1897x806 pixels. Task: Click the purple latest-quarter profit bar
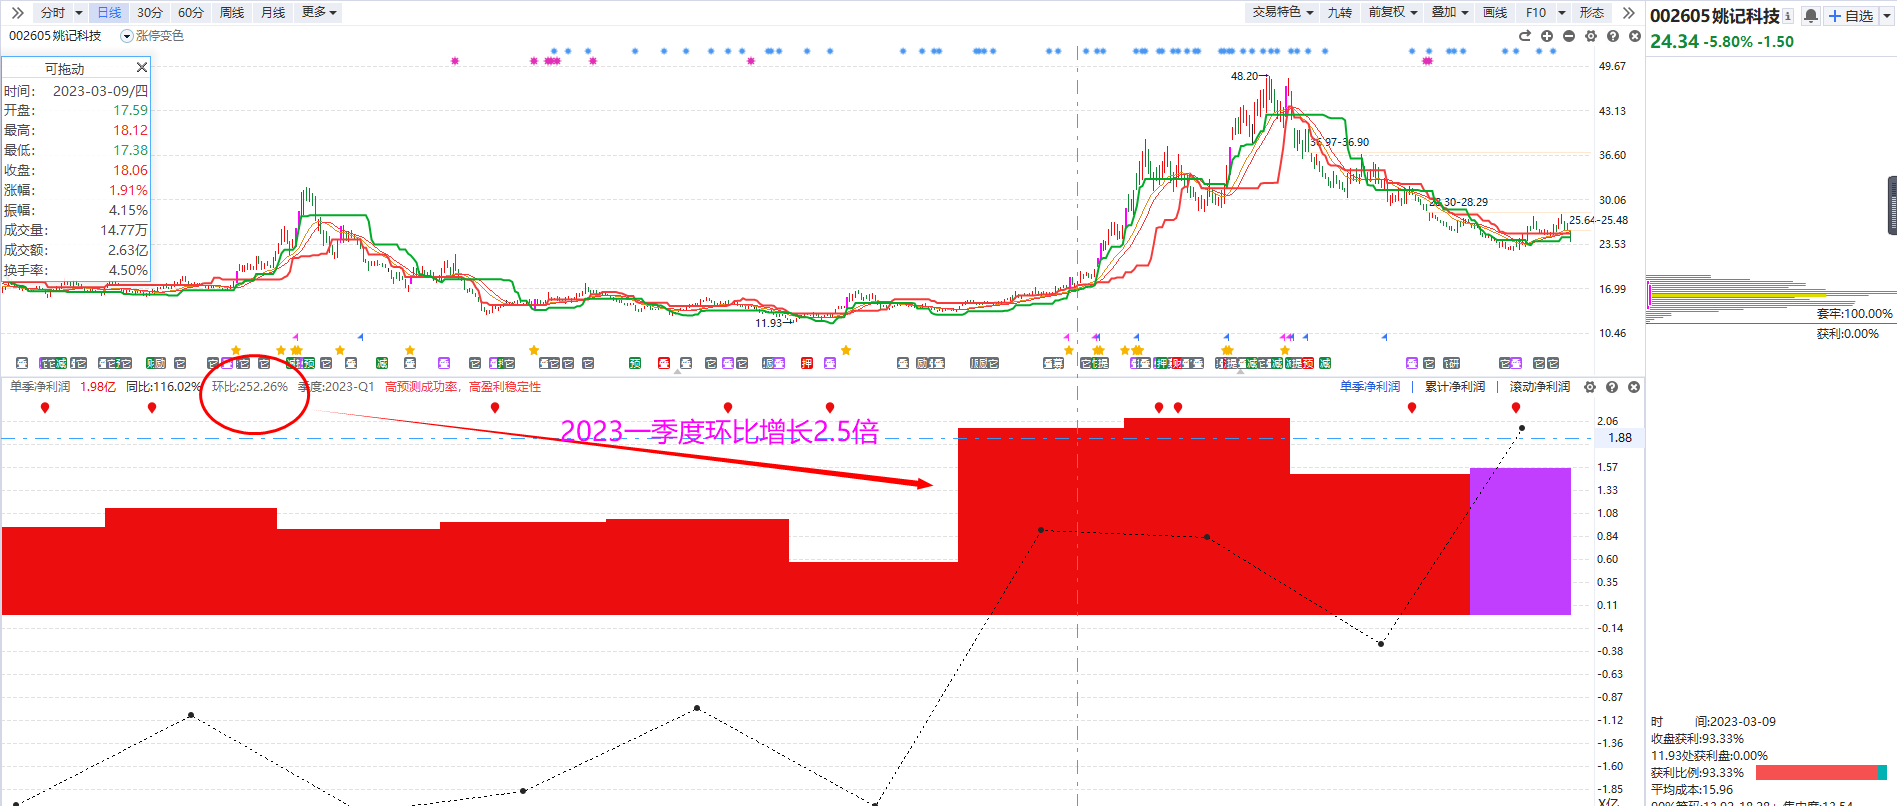(x=1520, y=541)
